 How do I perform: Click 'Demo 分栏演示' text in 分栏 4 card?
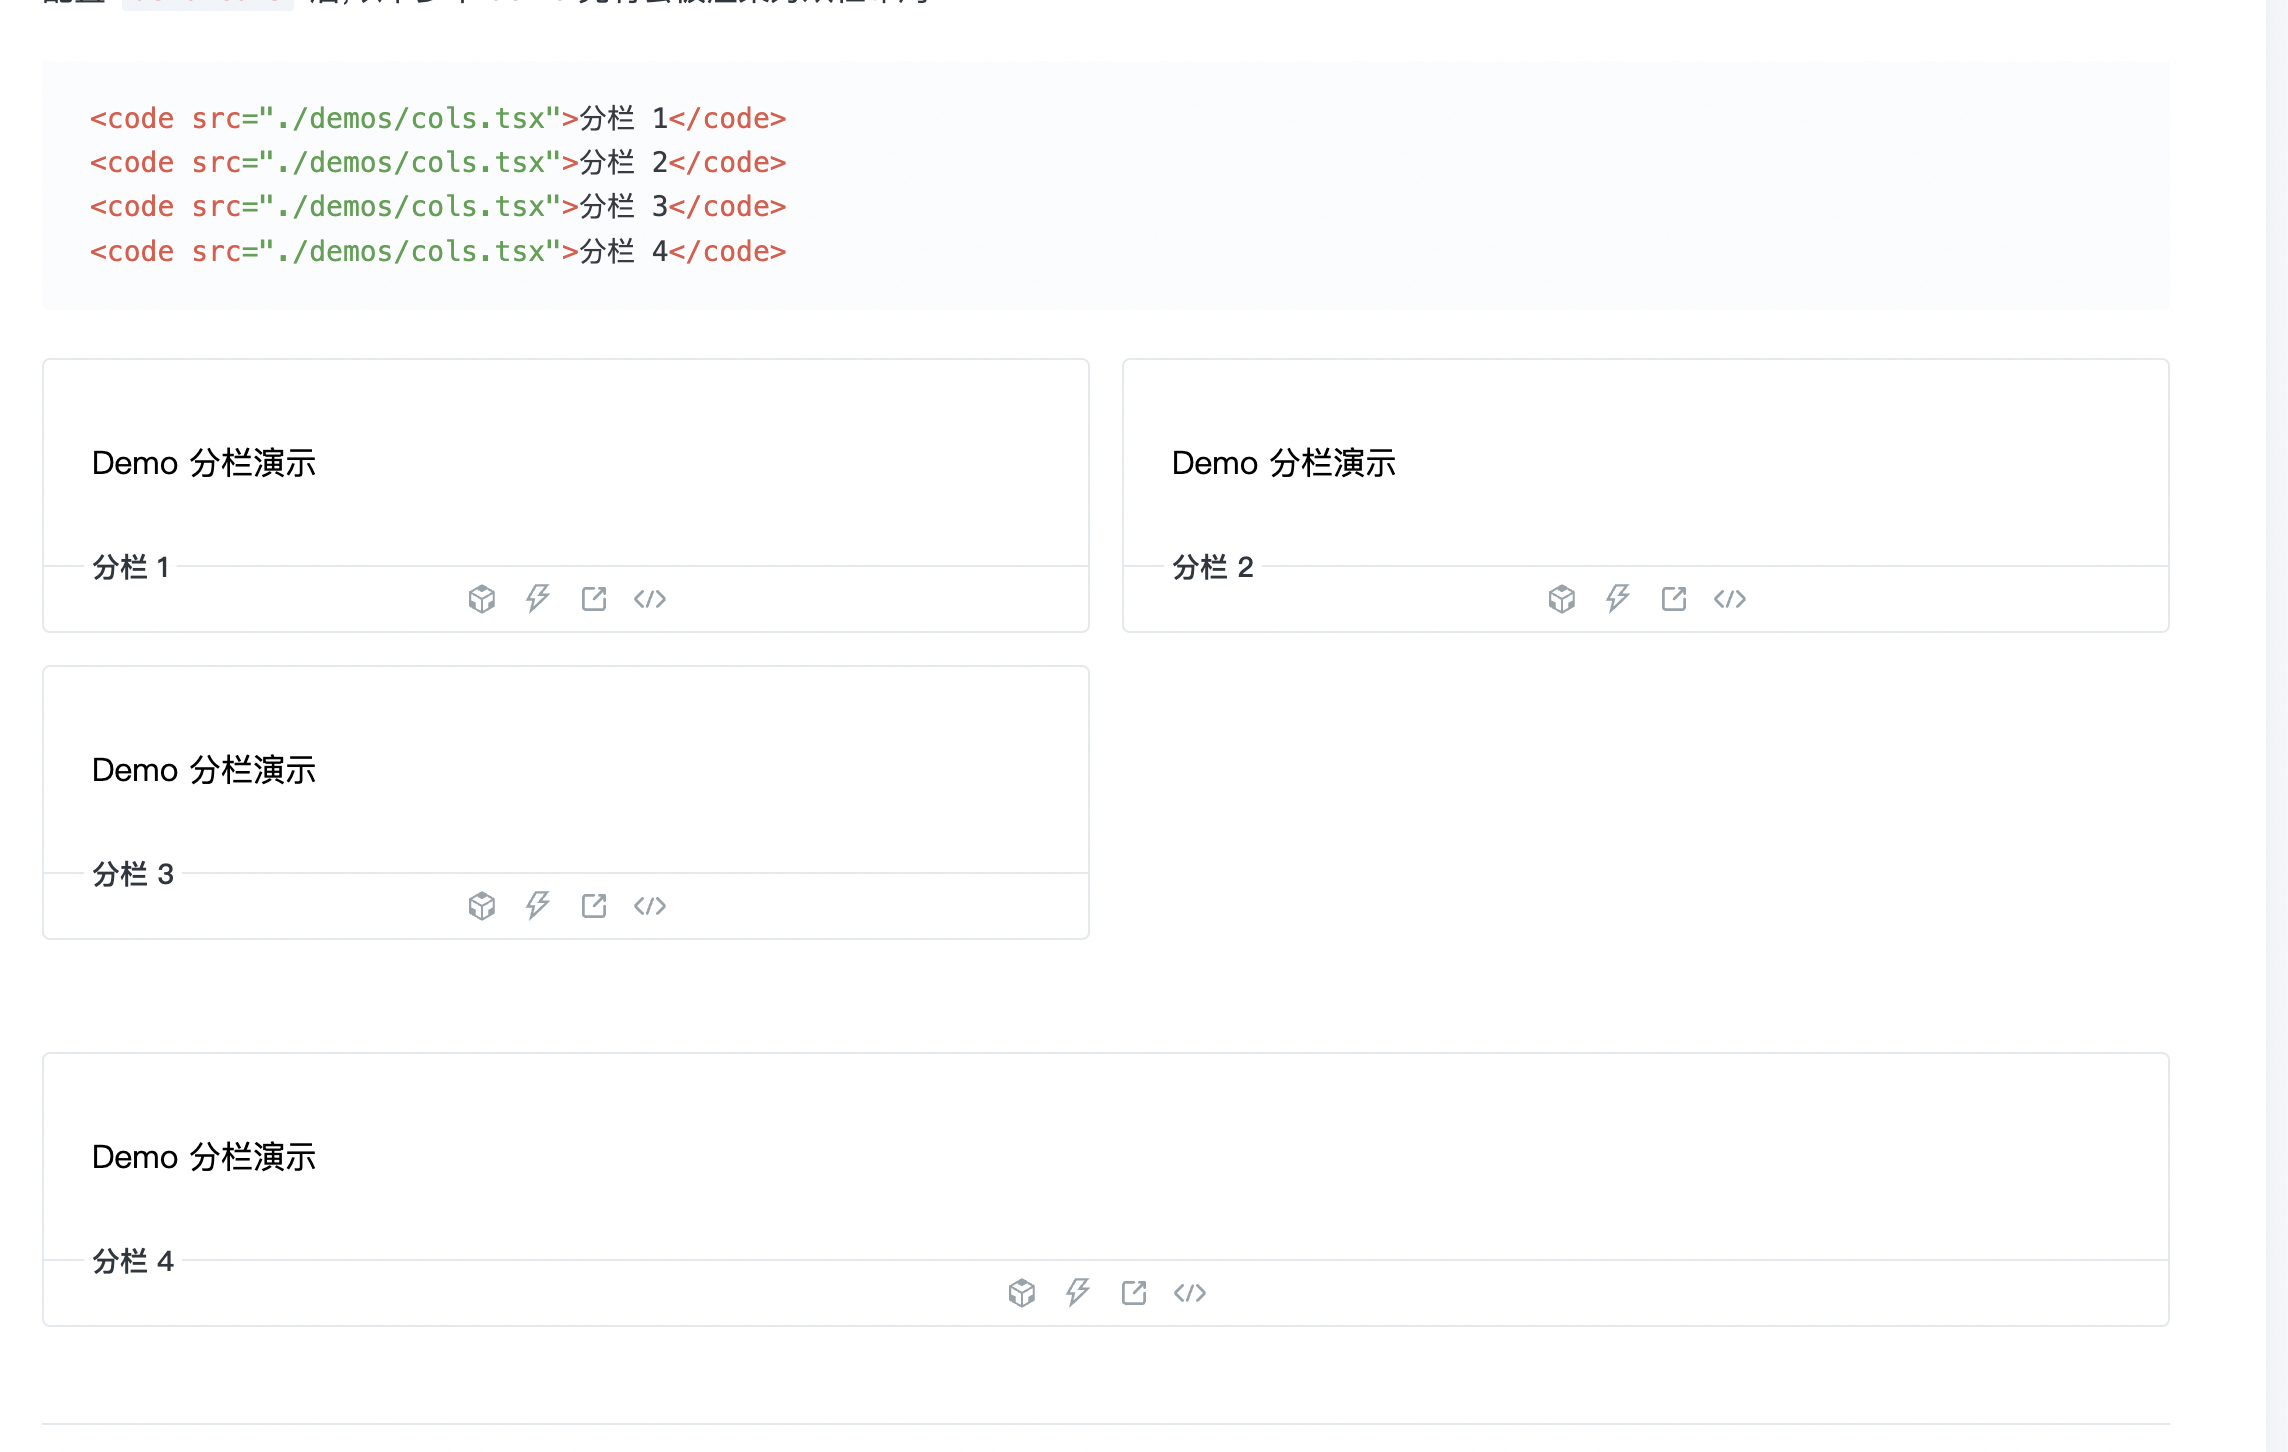click(x=204, y=1157)
